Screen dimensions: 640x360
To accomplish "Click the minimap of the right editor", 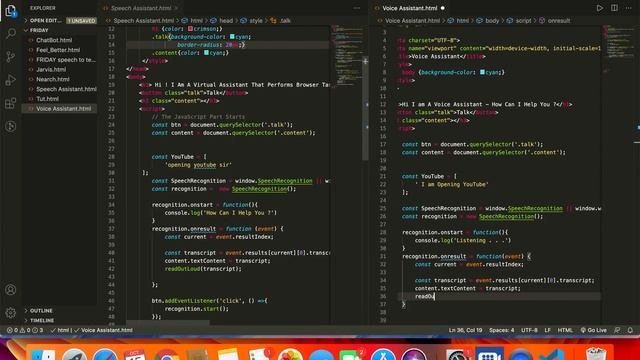I will point(619,49).
